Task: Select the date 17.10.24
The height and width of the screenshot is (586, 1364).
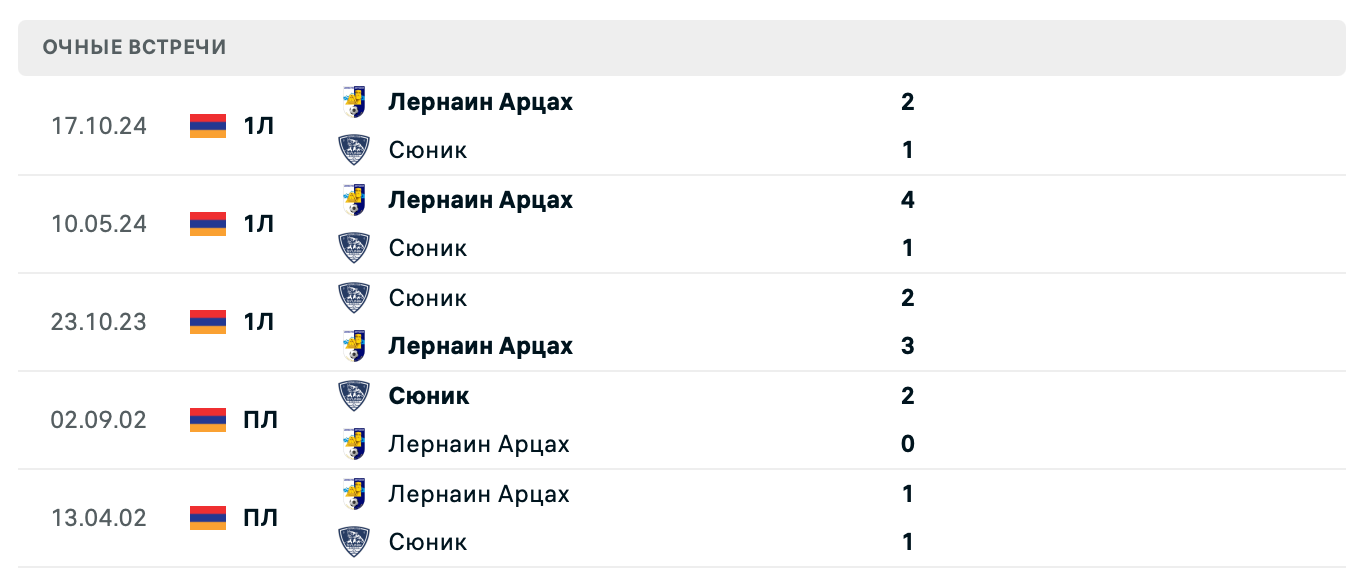Action: pyautogui.click(x=99, y=126)
